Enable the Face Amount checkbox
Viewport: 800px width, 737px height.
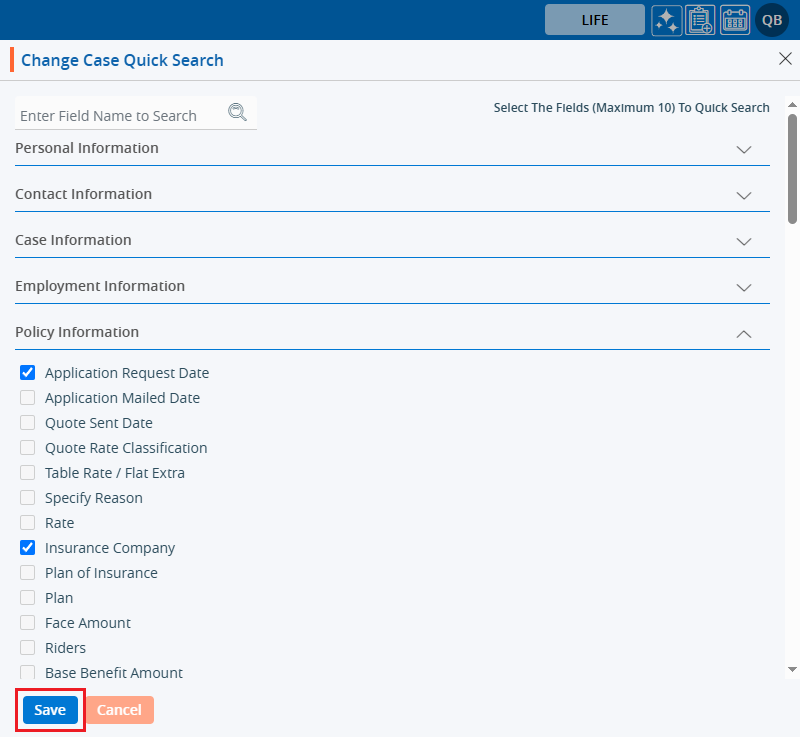[x=28, y=623]
